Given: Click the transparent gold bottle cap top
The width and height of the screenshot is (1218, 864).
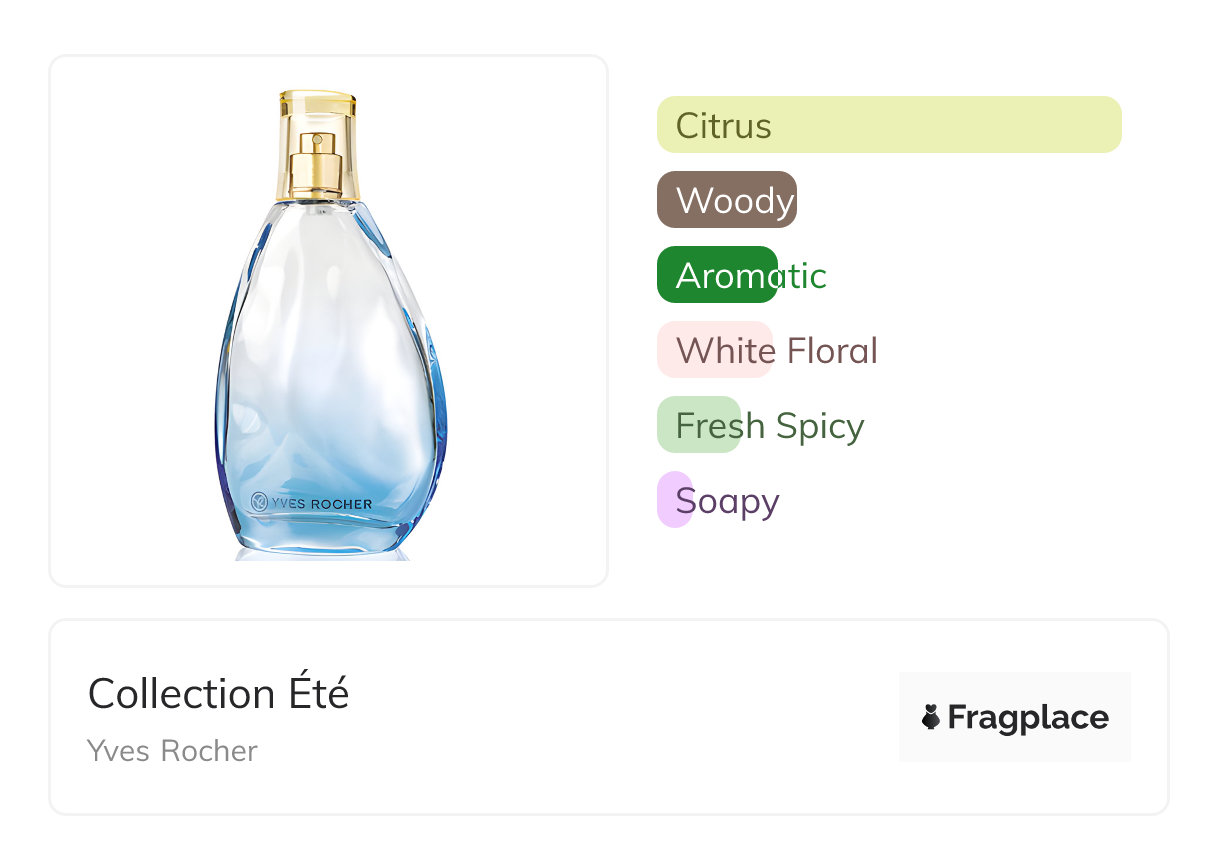Looking at the screenshot, I should click(x=318, y=103).
